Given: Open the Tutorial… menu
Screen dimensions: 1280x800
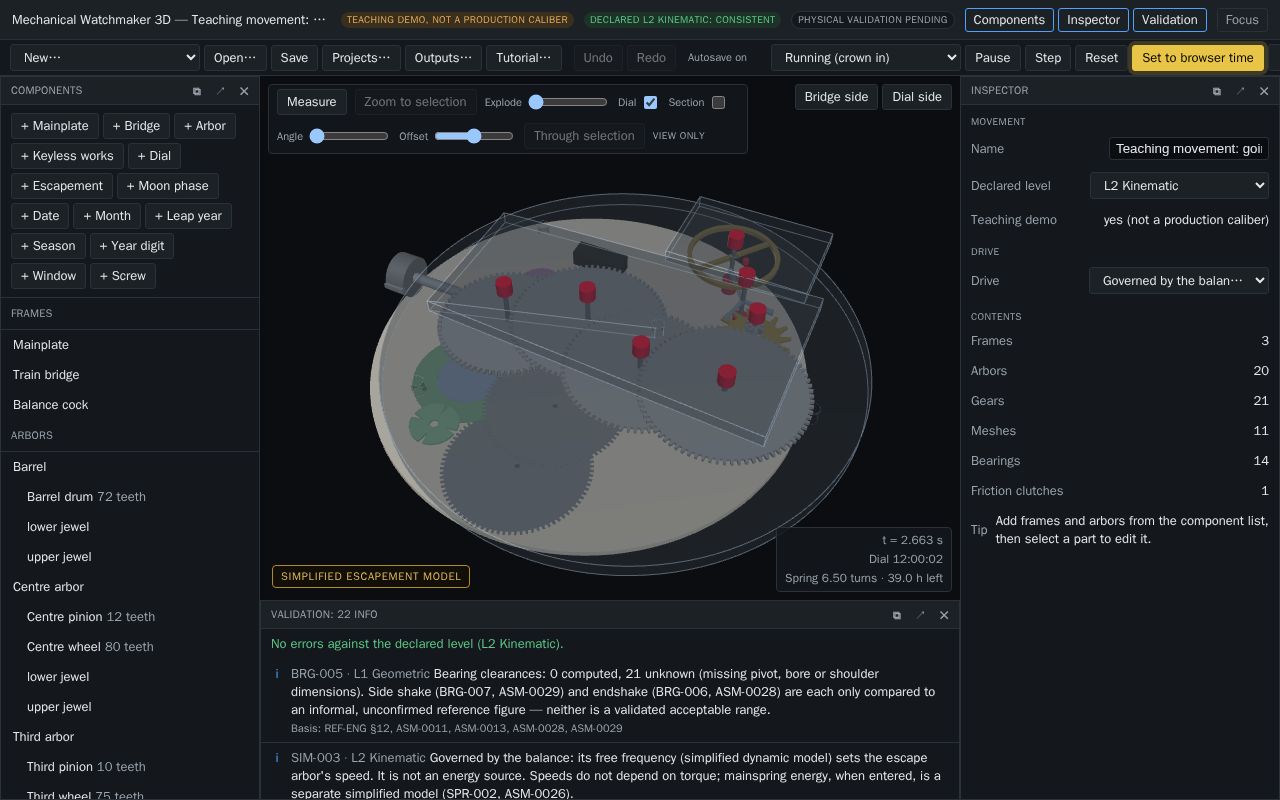Looking at the screenshot, I should 524,58.
